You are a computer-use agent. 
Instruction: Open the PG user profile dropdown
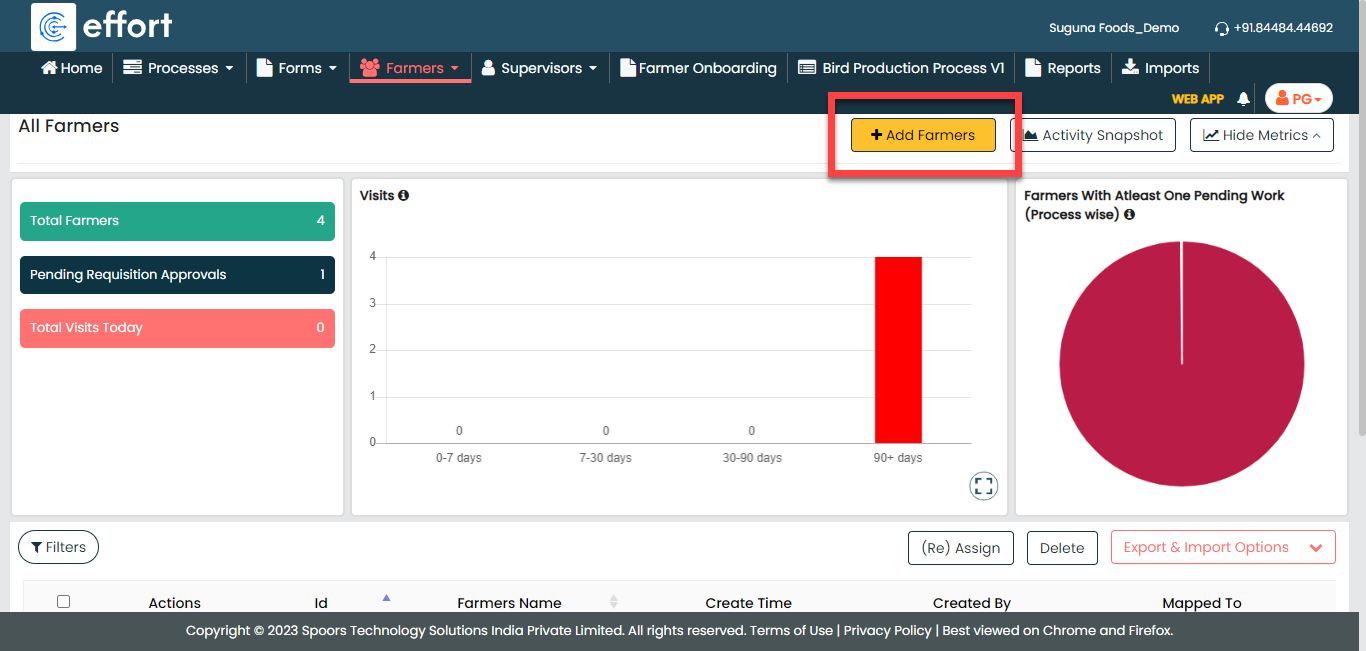pyautogui.click(x=1298, y=99)
